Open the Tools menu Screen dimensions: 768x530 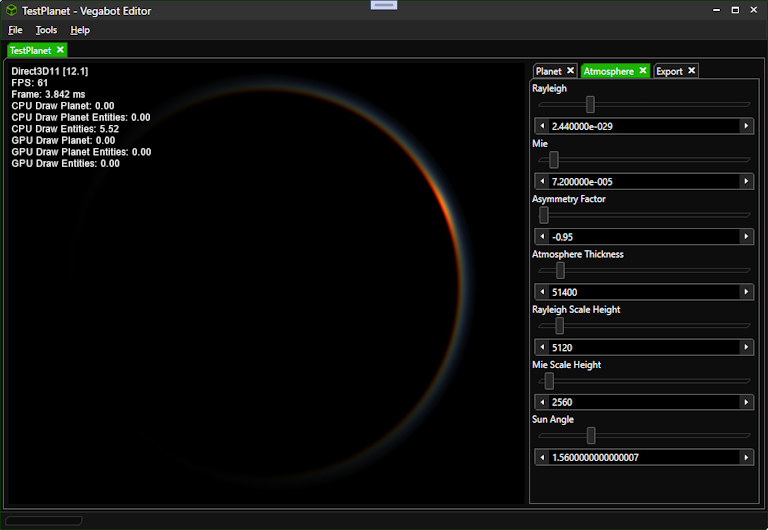[x=46, y=30]
